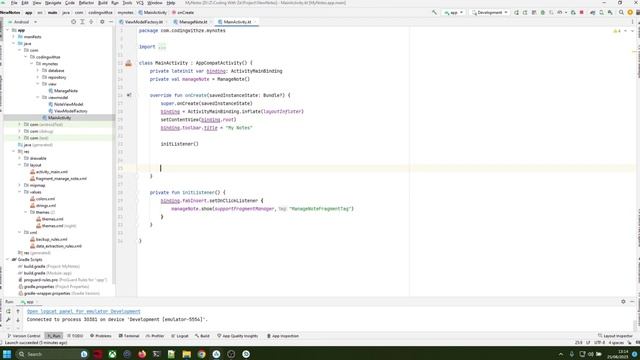Open Chrome from the taskbar
The height and width of the screenshot is (360, 640).
click(201, 354)
